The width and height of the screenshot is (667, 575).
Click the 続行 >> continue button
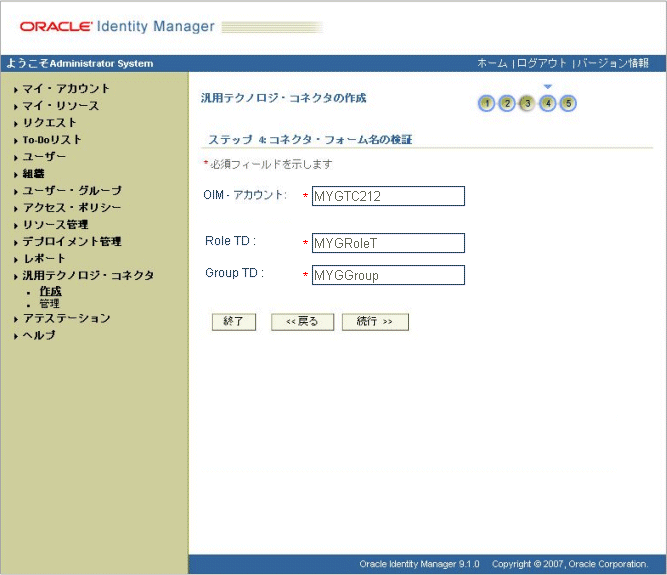click(x=375, y=322)
